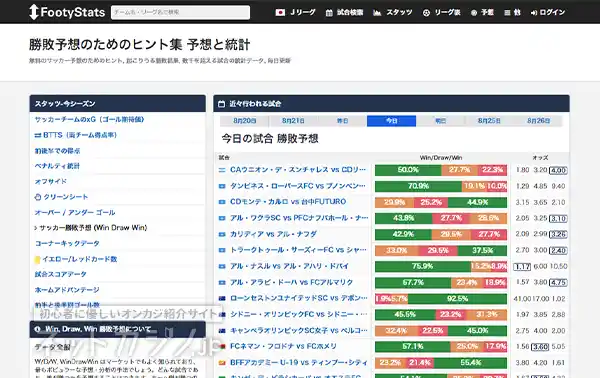This screenshot has width=600, height=378.
Task: Click calendar icon beside 近々行われる試合
Action: pos(222,104)
